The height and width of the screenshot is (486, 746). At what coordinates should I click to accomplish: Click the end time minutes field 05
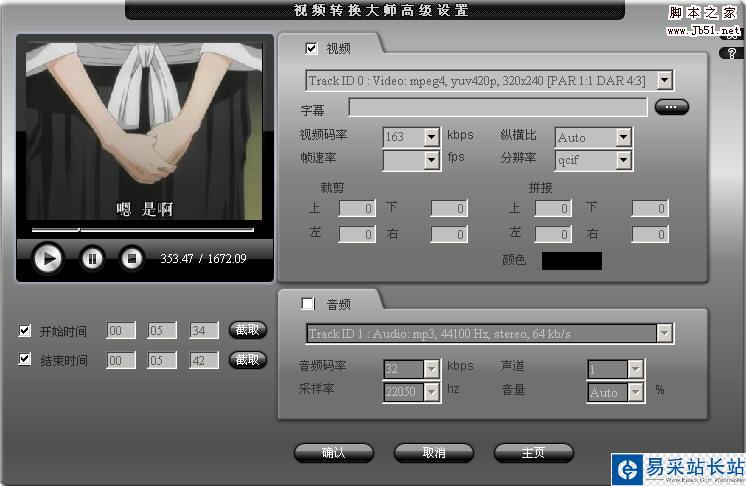162,360
